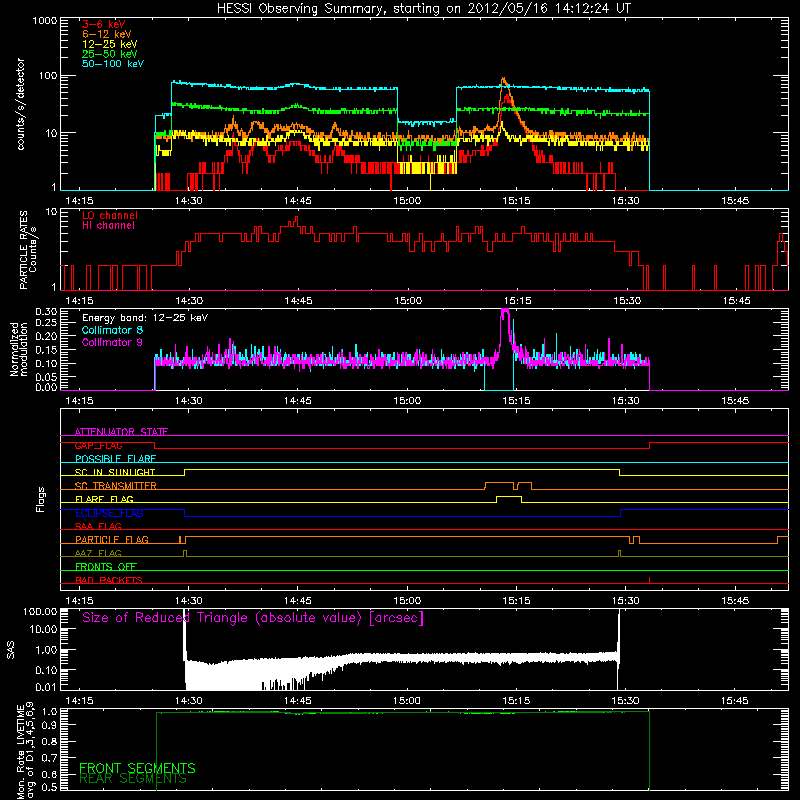Select the orange 6-12 keV legend label
The height and width of the screenshot is (800, 800).
point(107,34)
